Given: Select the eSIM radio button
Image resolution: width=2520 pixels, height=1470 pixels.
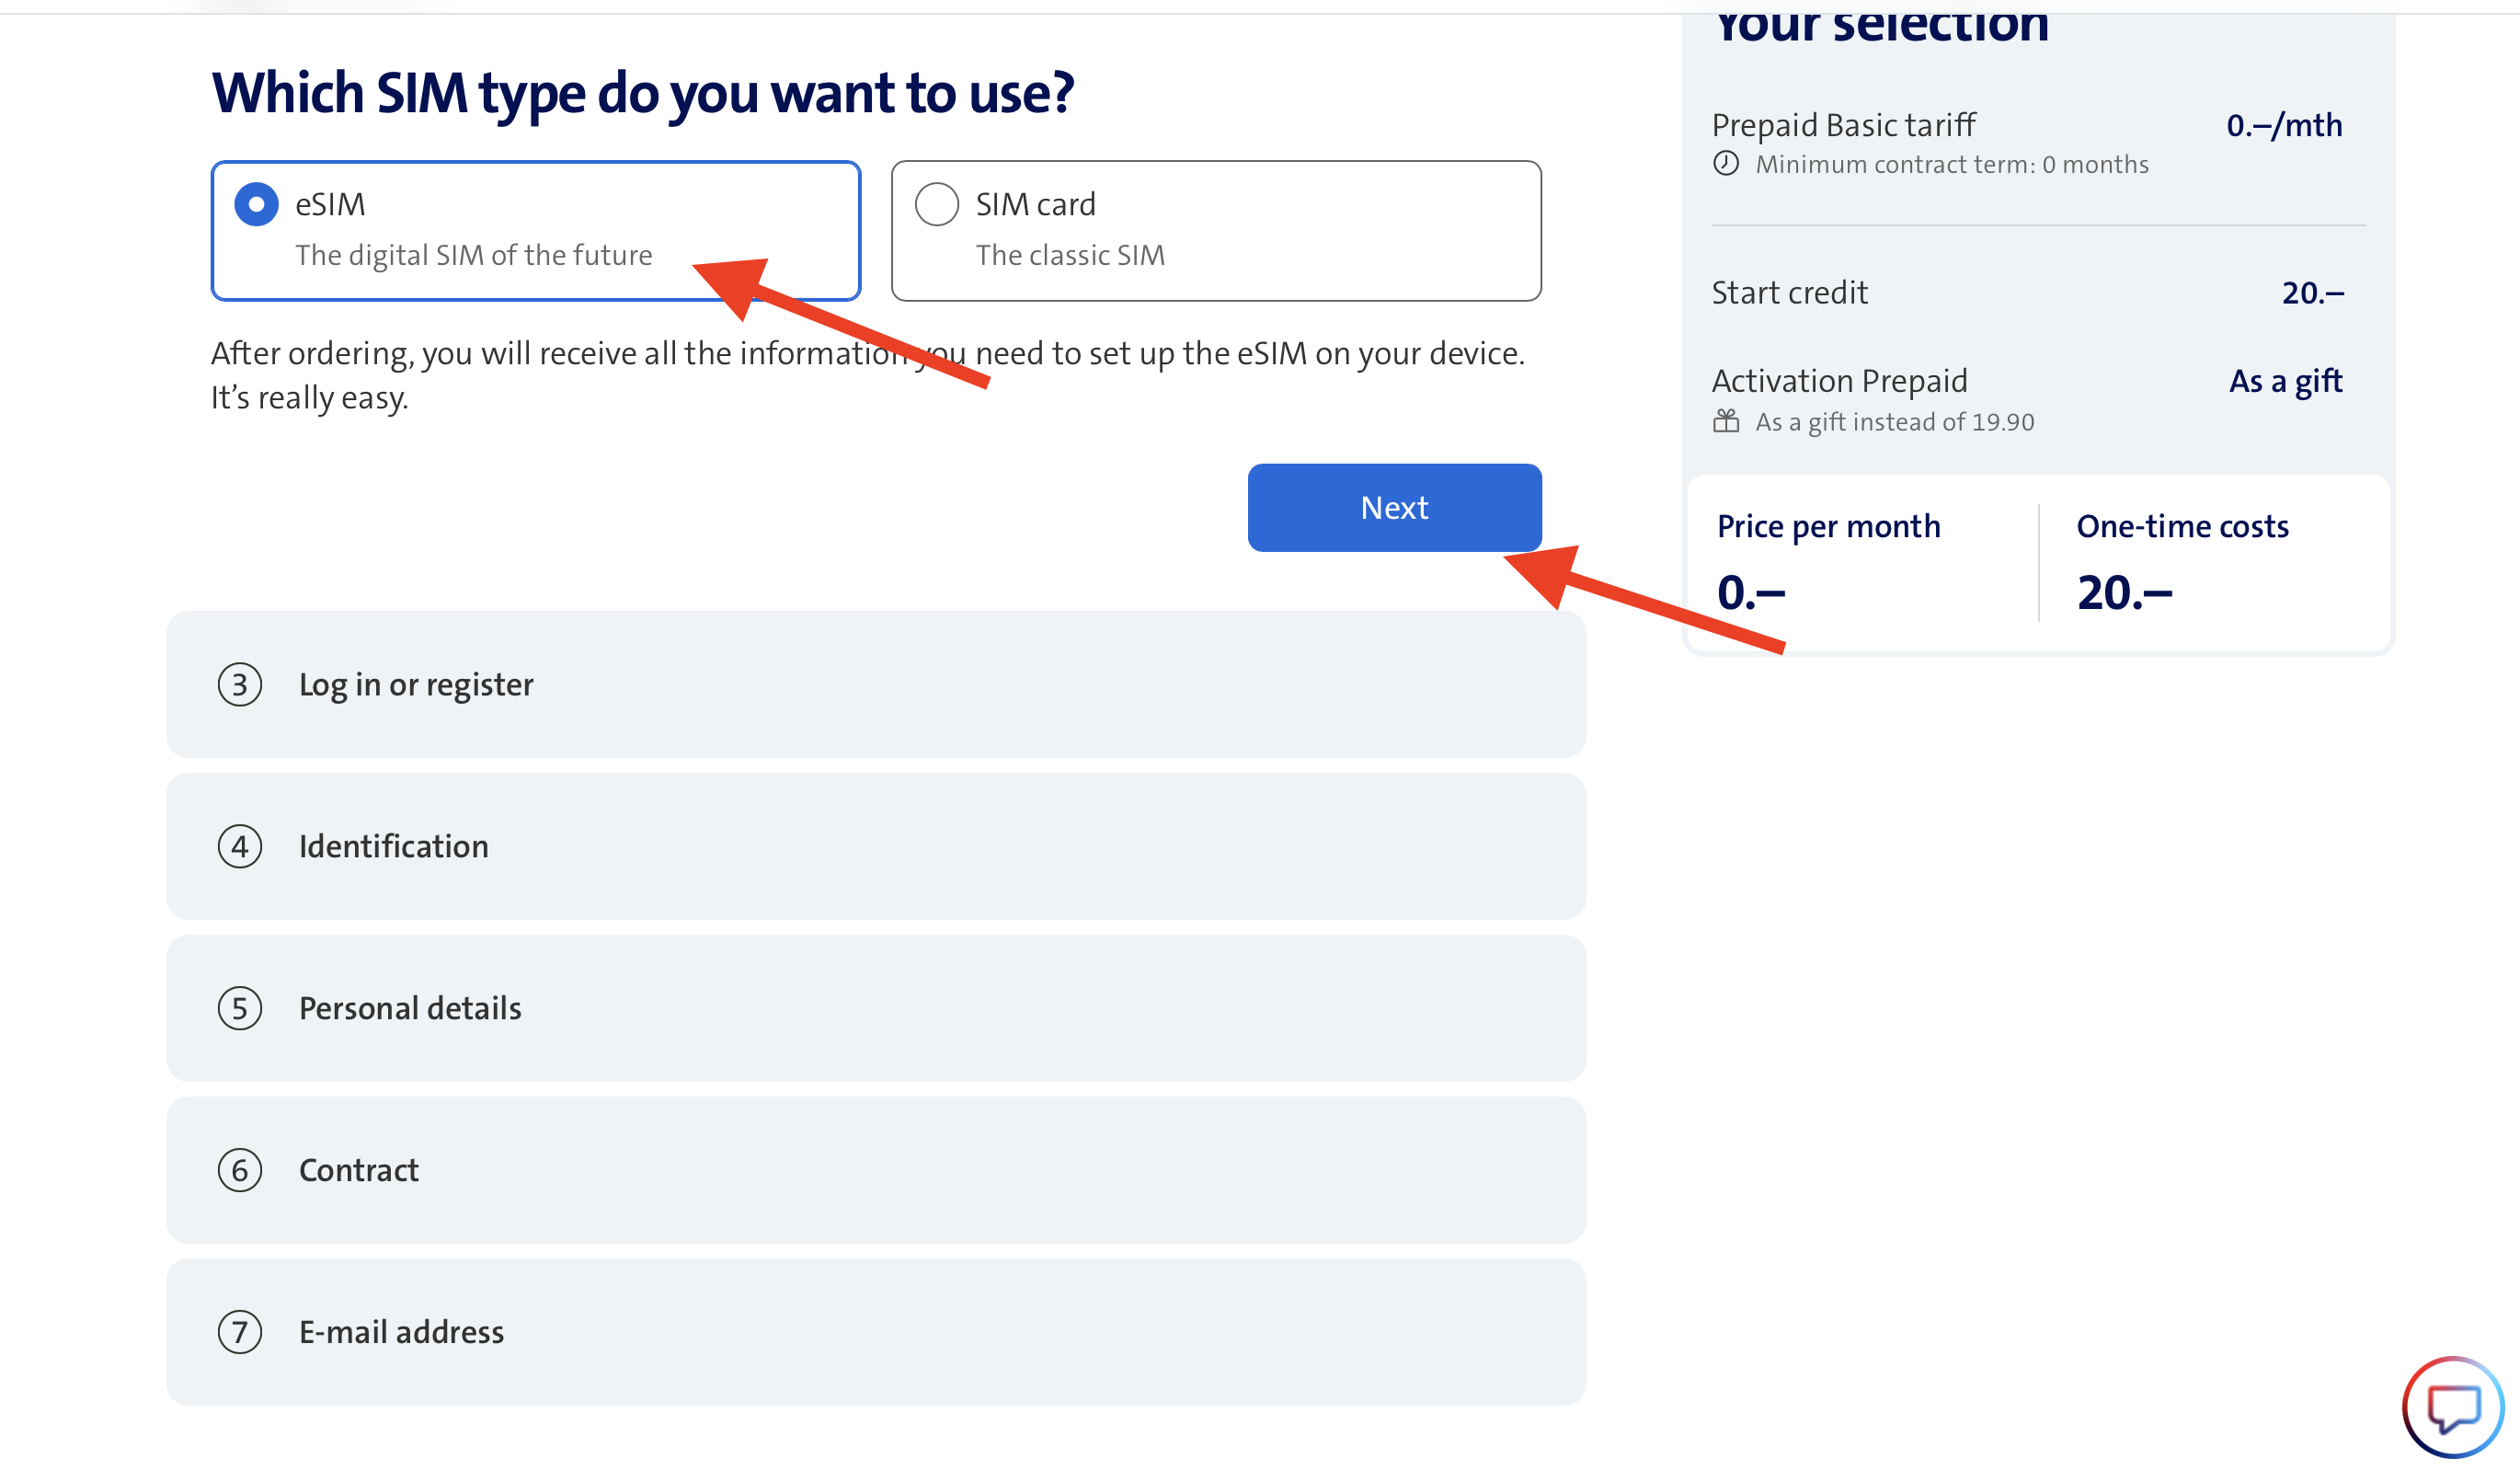Looking at the screenshot, I should click(257, 205).
